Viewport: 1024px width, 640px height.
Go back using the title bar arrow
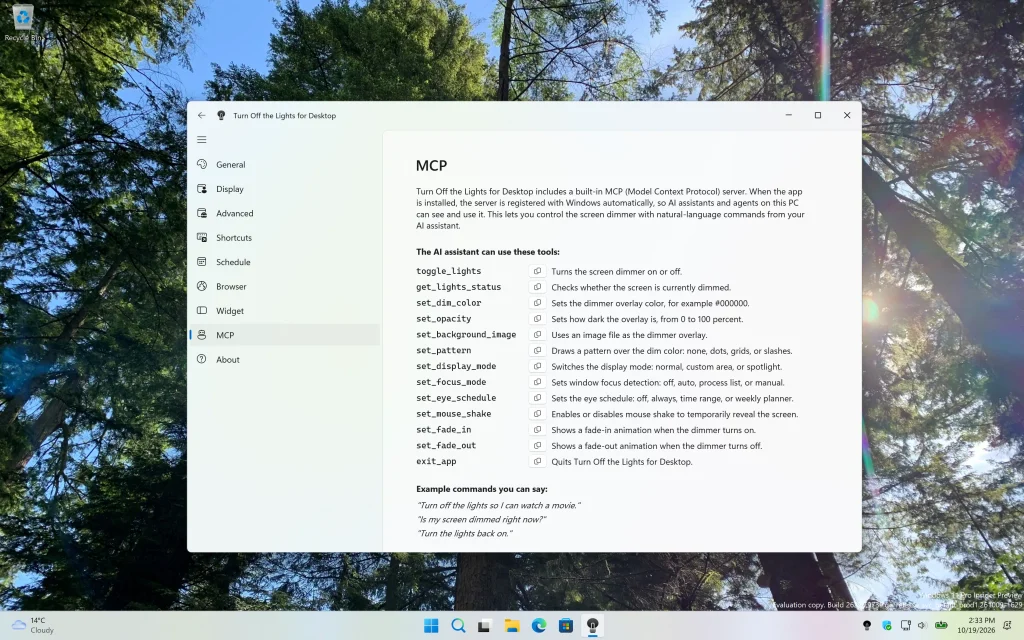point(201,115)
